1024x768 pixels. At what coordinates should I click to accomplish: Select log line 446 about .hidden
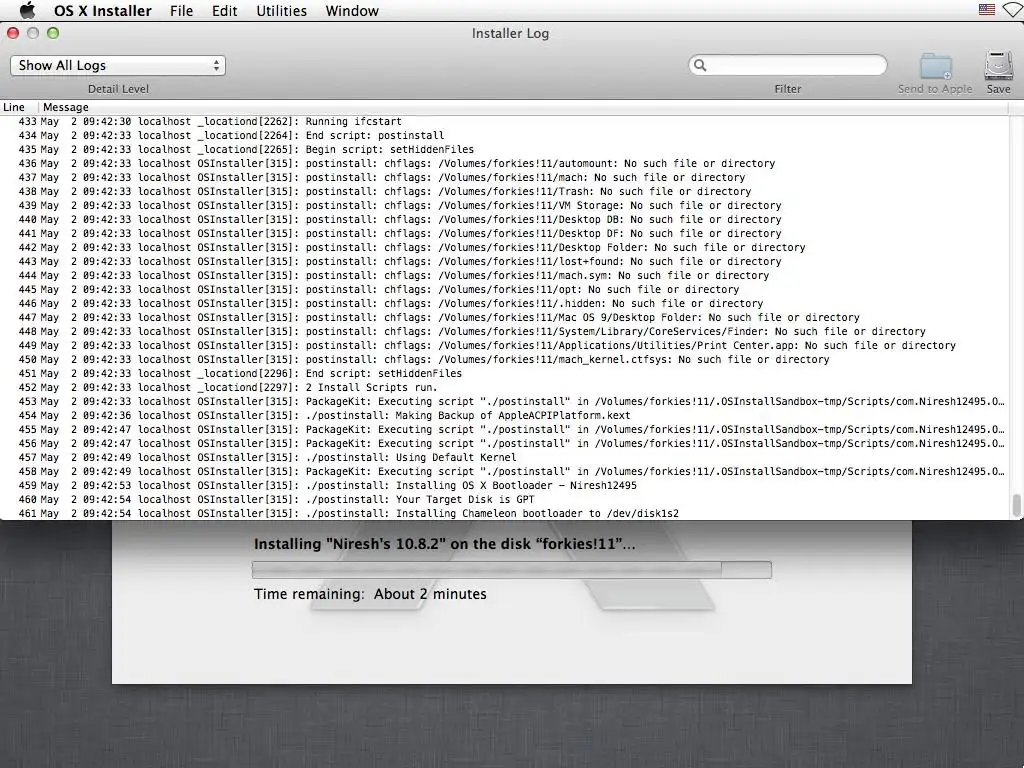tap(504, 304)
